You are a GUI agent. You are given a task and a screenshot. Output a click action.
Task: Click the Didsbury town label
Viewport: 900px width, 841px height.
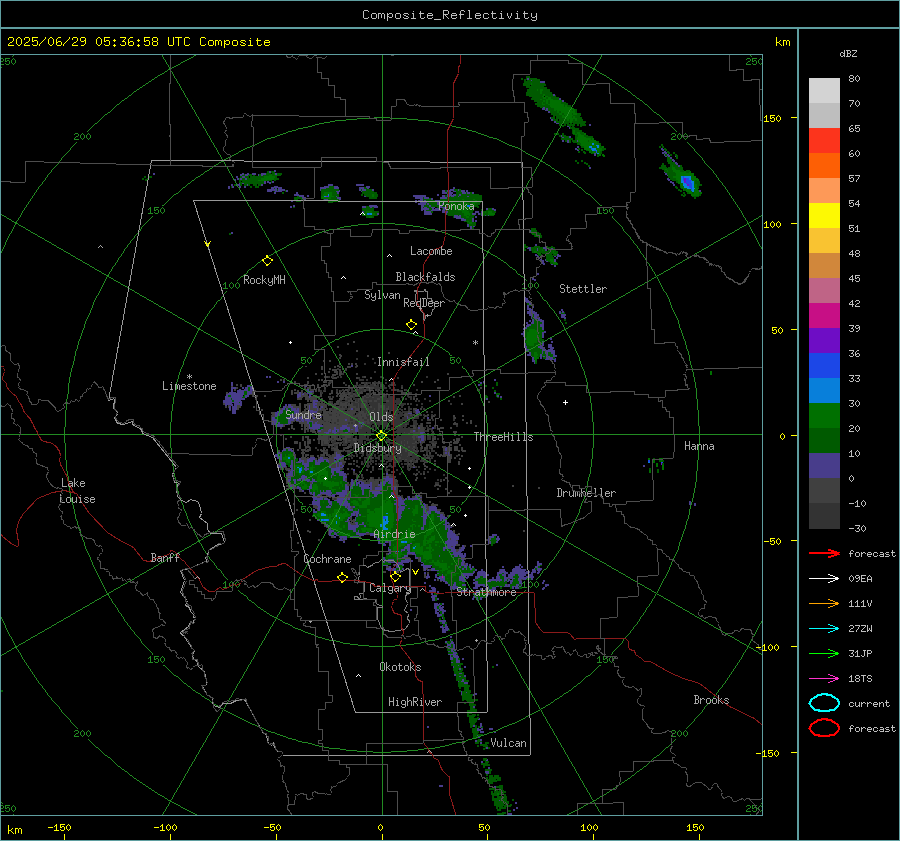(x=378, y=448)
